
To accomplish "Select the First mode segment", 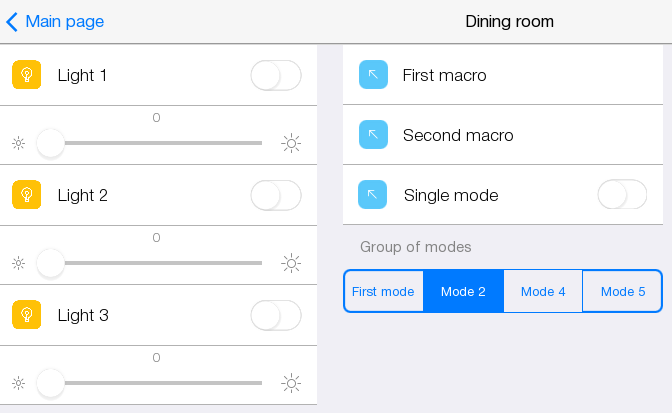I will 383,291.
